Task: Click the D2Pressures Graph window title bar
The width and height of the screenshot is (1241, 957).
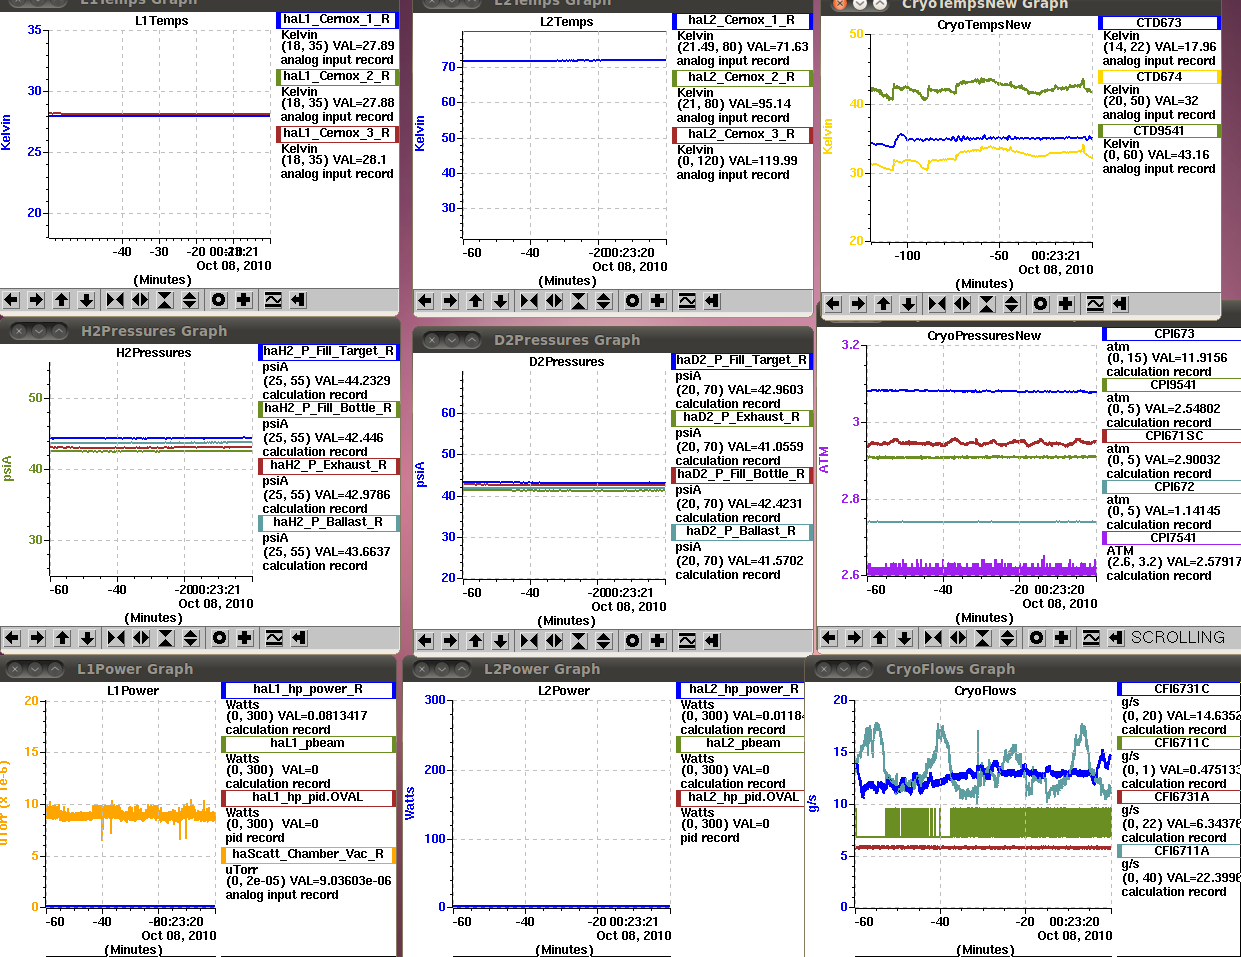Action: click(x=612, y=340)
